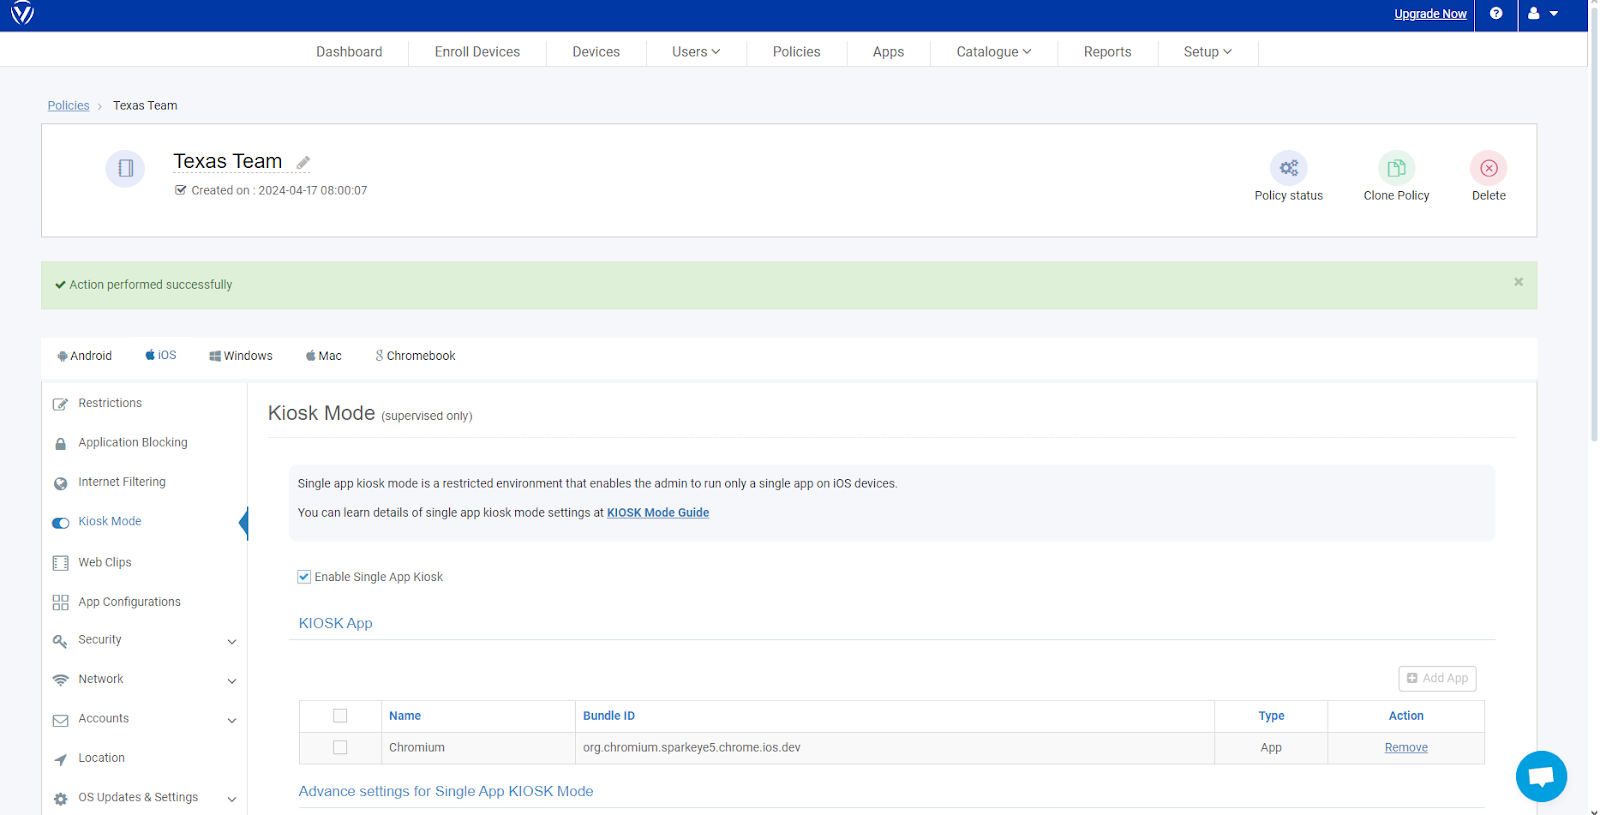Click the Name column header
Viewport: 1600px width, 815px height.
(x=405, y=716)
